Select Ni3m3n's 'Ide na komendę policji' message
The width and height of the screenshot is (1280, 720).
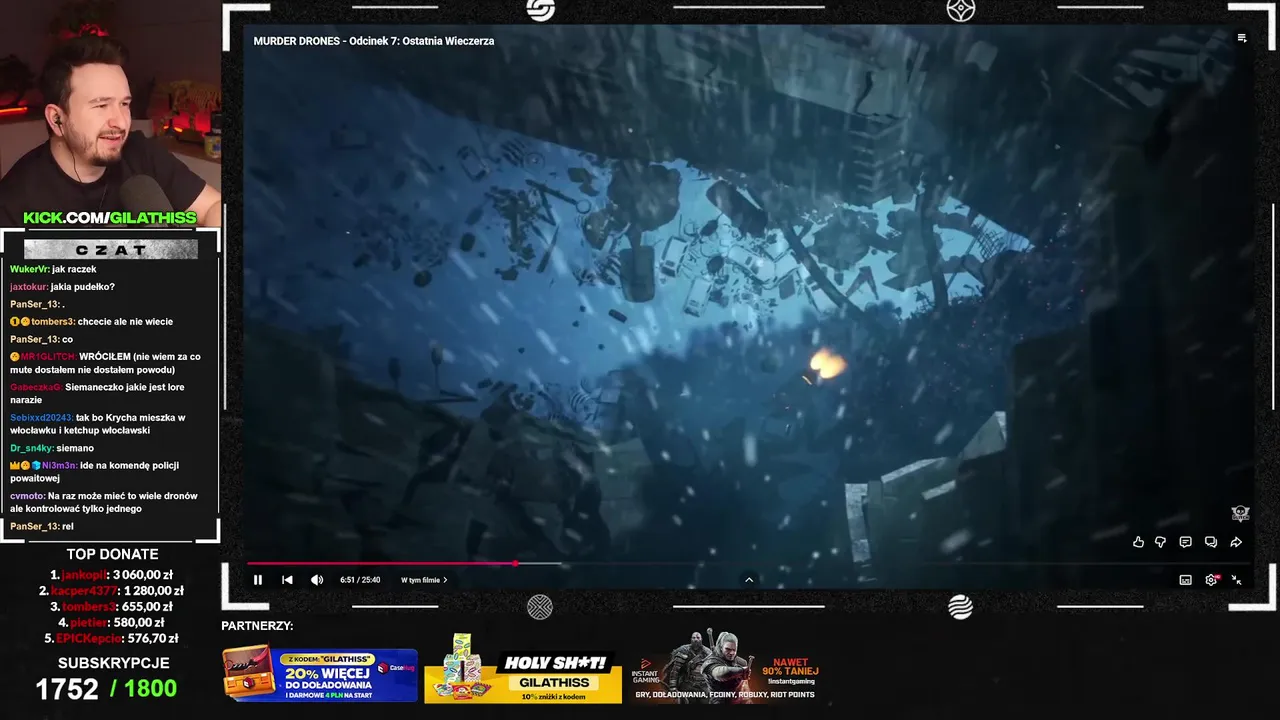(94, 472)
